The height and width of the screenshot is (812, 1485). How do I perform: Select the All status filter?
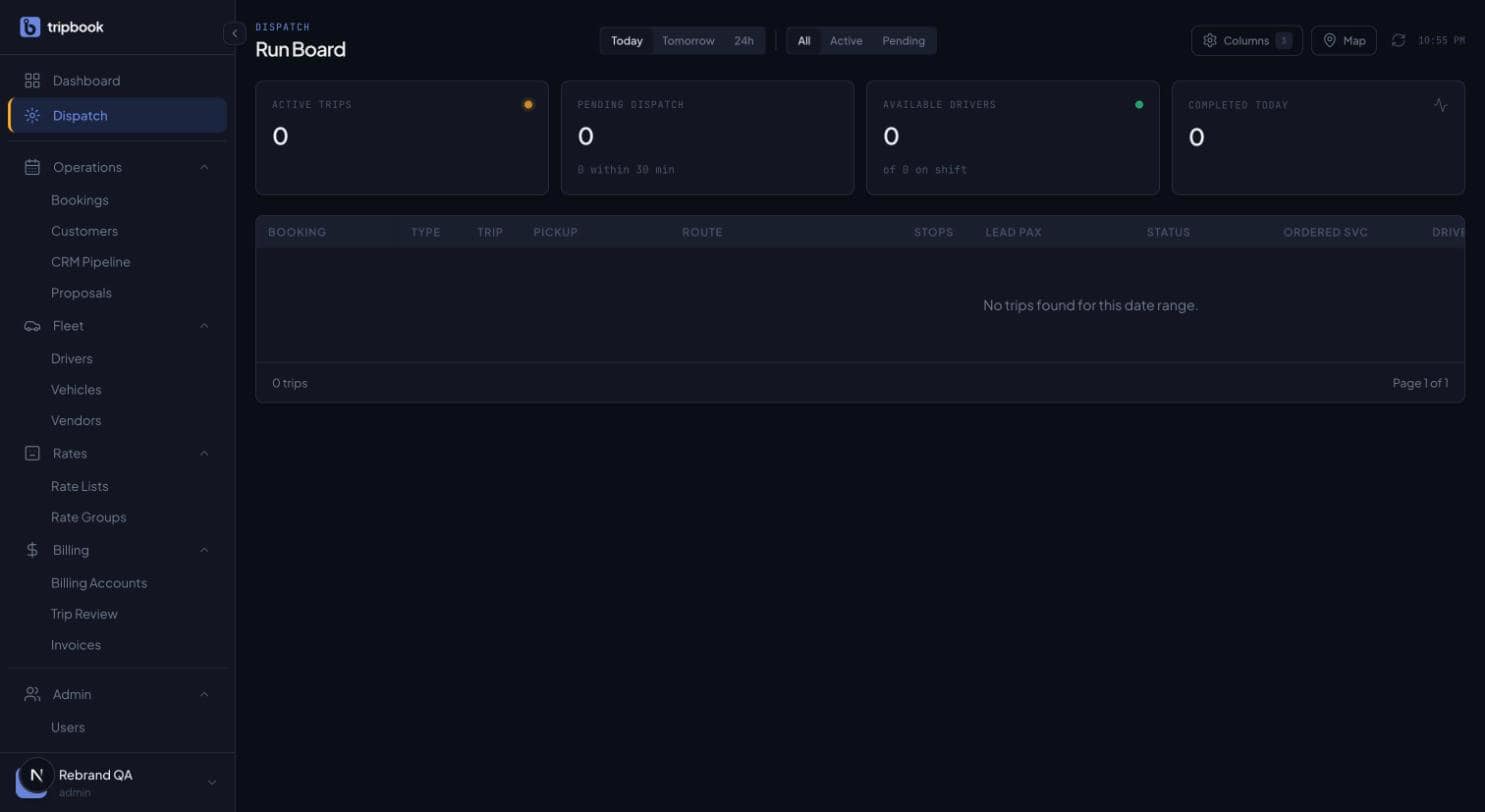(x=804, y=41)
